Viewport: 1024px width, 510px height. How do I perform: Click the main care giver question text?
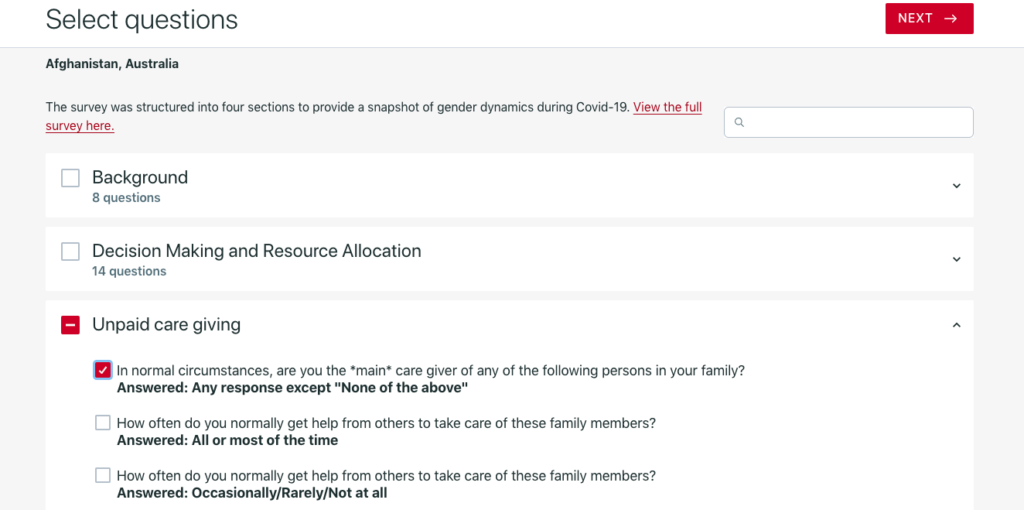point(430,370)
